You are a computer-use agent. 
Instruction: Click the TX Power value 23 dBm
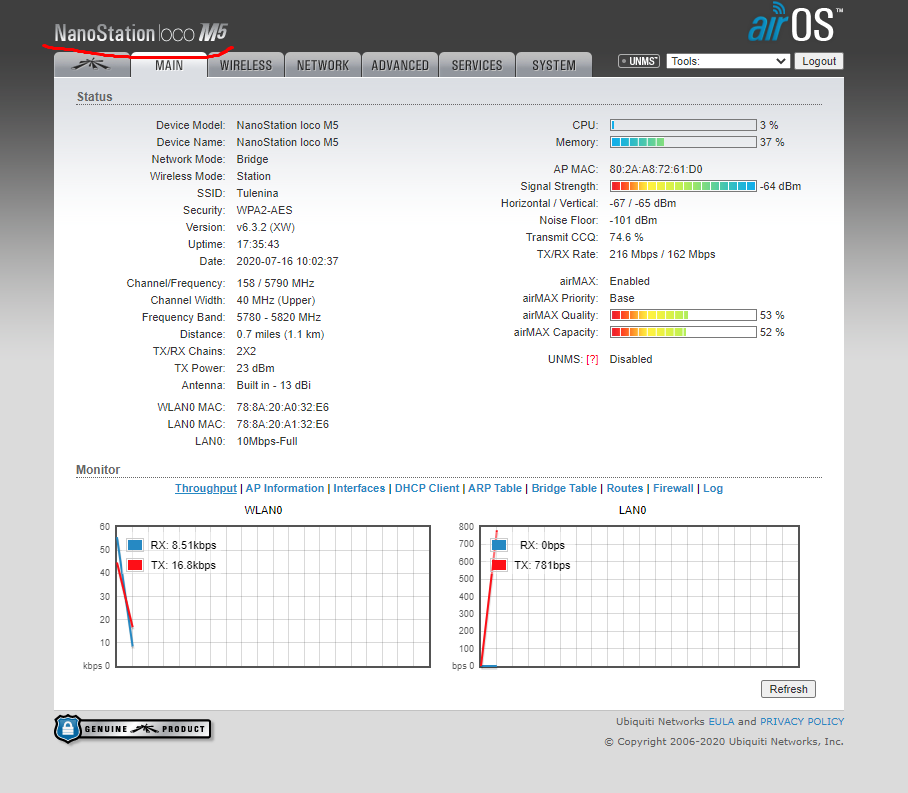[255, 368]
